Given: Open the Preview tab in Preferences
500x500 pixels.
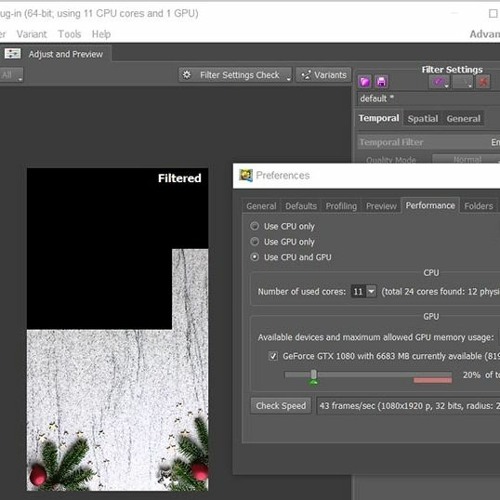Looking at the screenshot, I should 381,206.
